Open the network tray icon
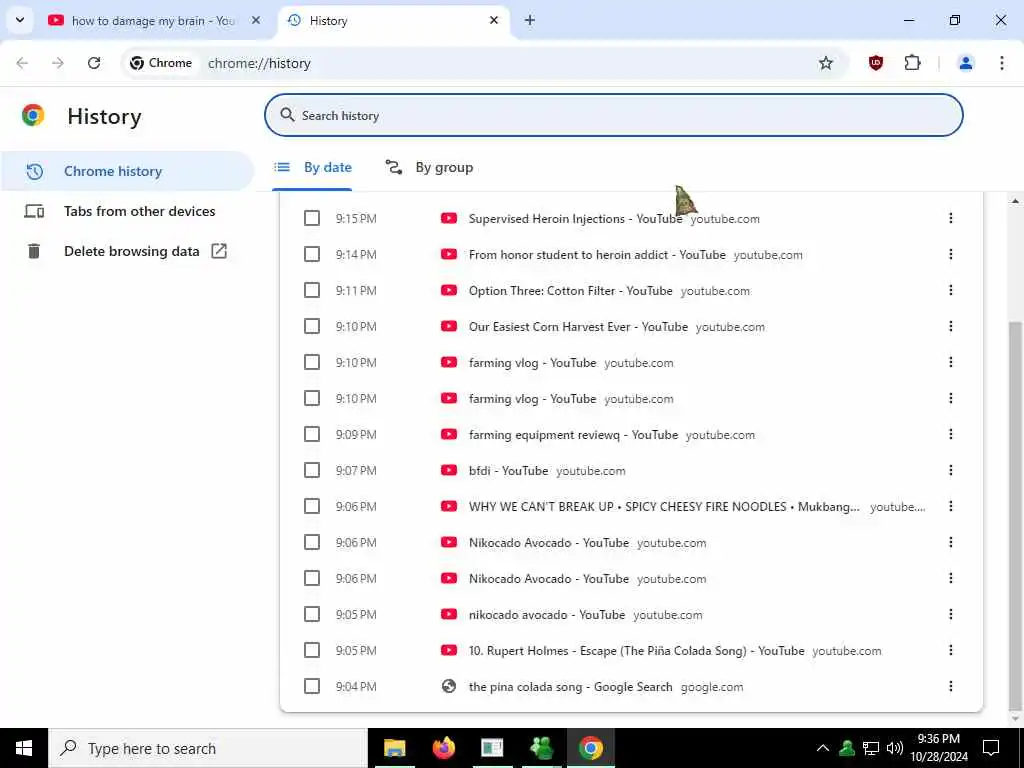The width and height of the screenshot is (1024, 768). (871, 748)
